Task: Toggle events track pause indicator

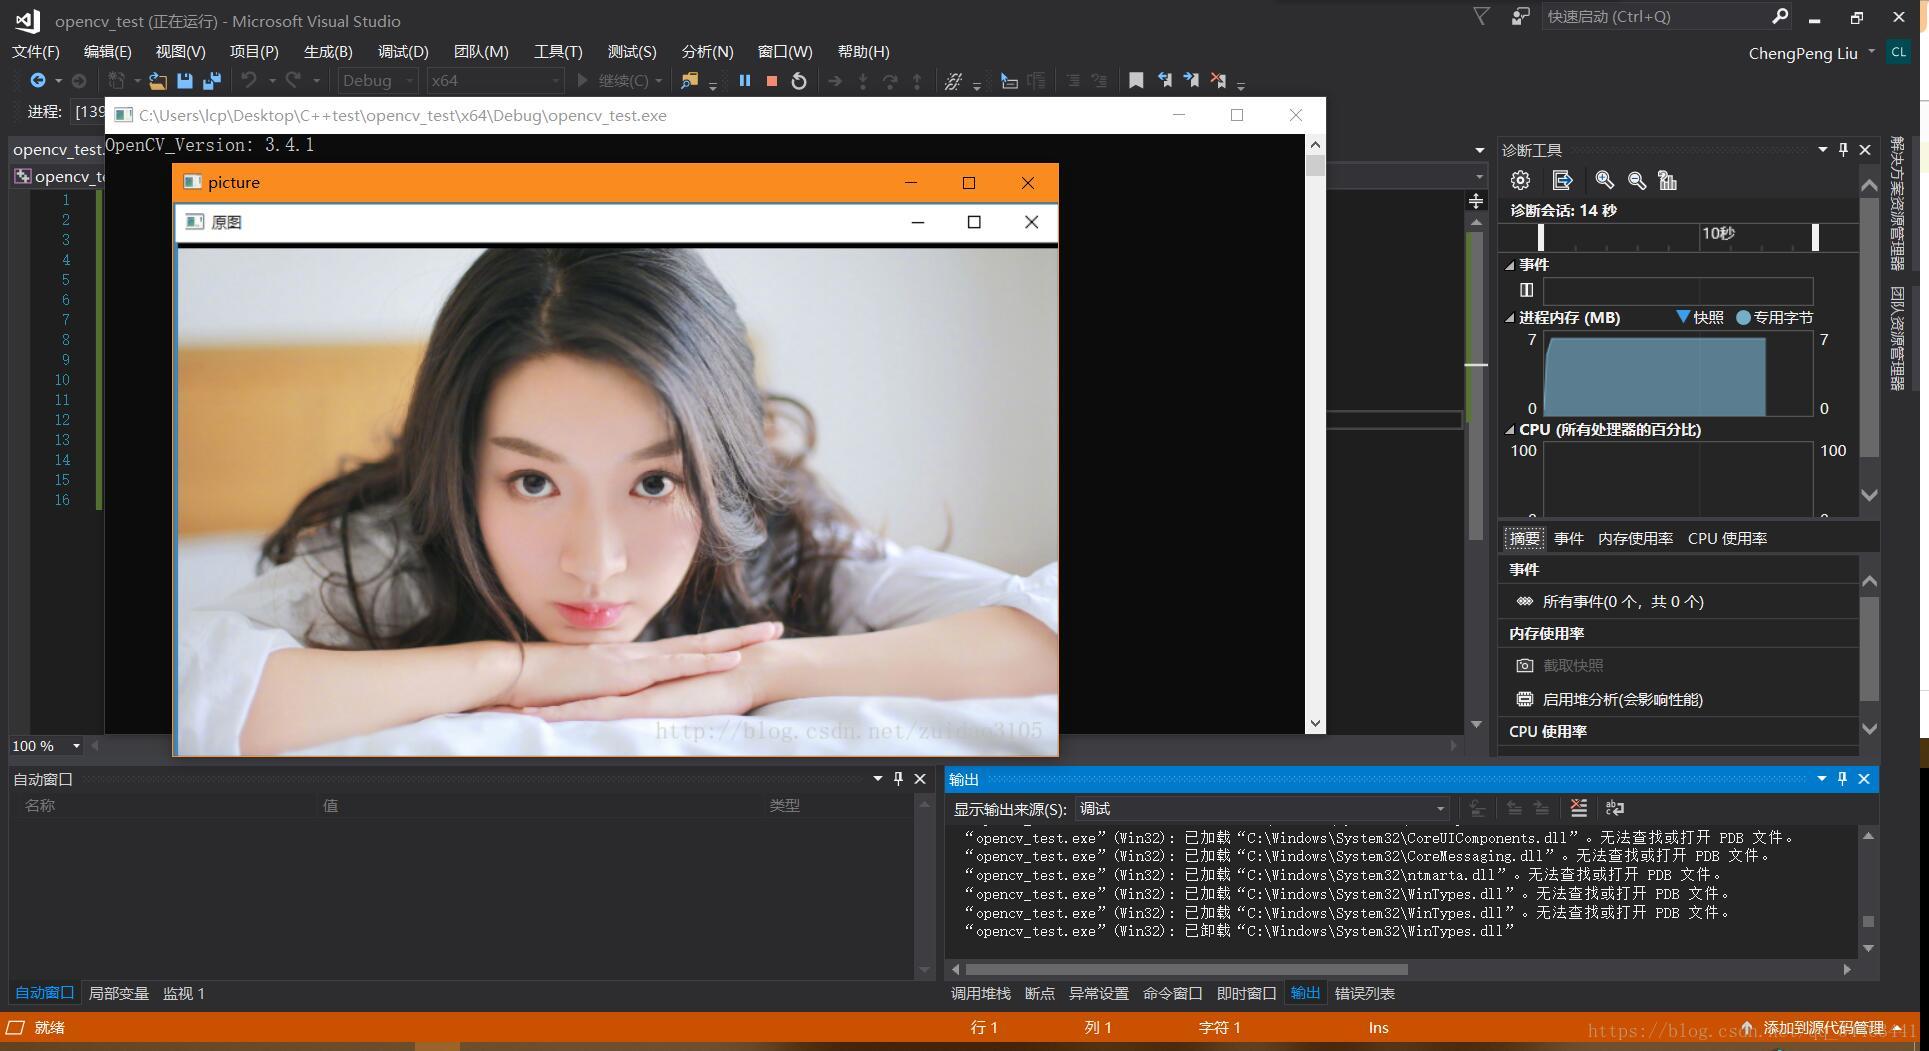Action: (x=1526, y=290)
